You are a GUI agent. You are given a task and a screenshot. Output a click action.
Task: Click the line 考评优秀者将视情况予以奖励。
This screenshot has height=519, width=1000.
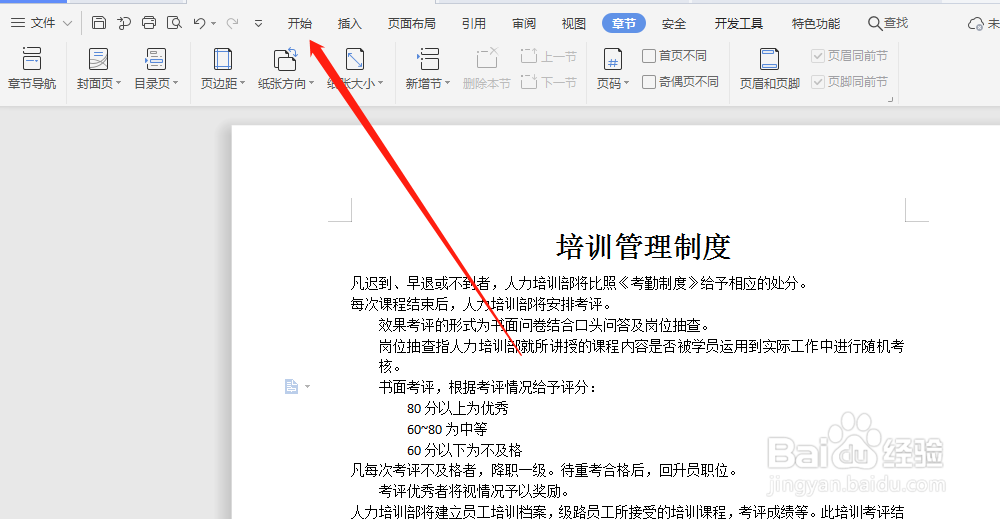click(x=474, y=491)
